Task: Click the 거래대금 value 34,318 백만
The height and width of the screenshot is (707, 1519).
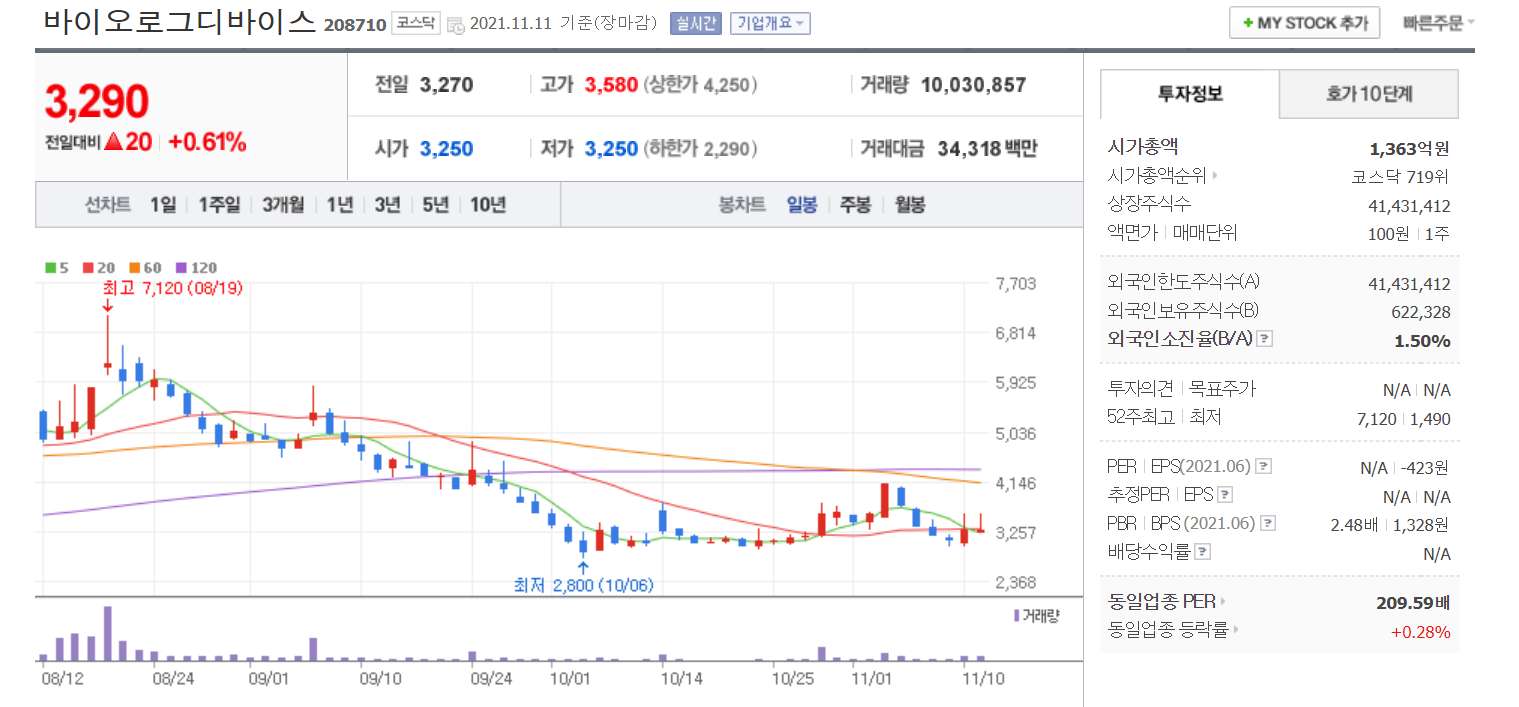Action: [987, 149]
